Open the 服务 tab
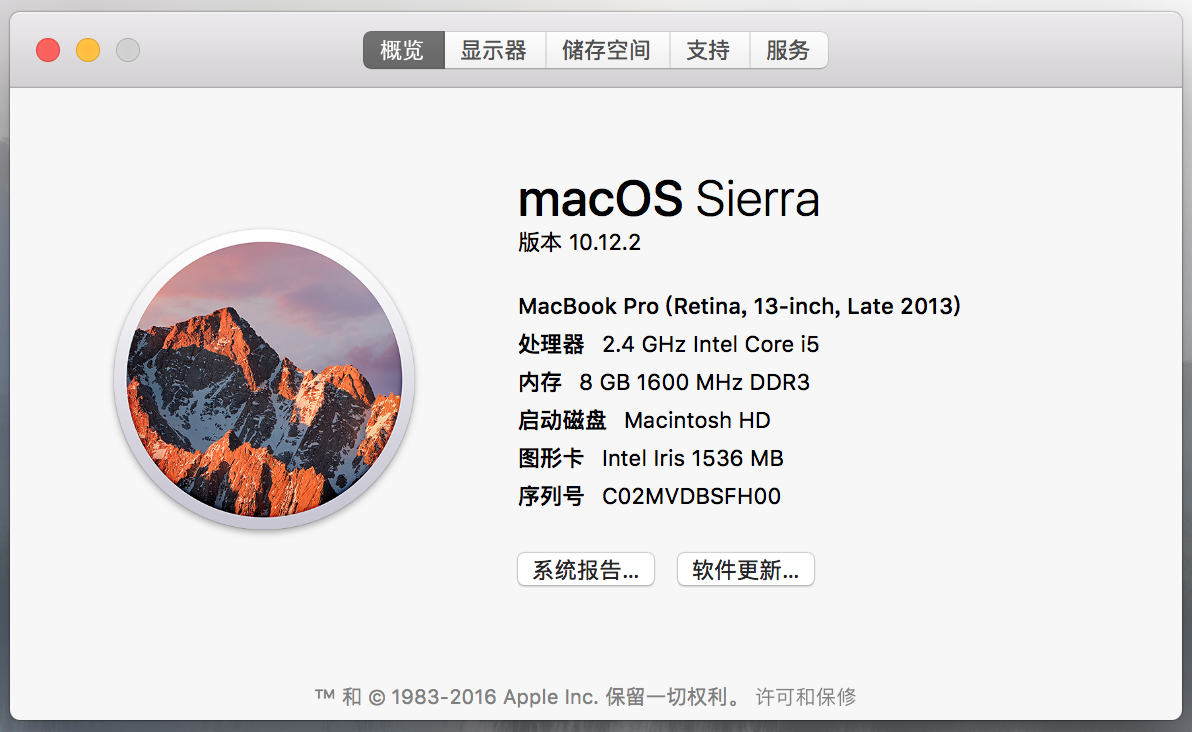 pos(787,50)
